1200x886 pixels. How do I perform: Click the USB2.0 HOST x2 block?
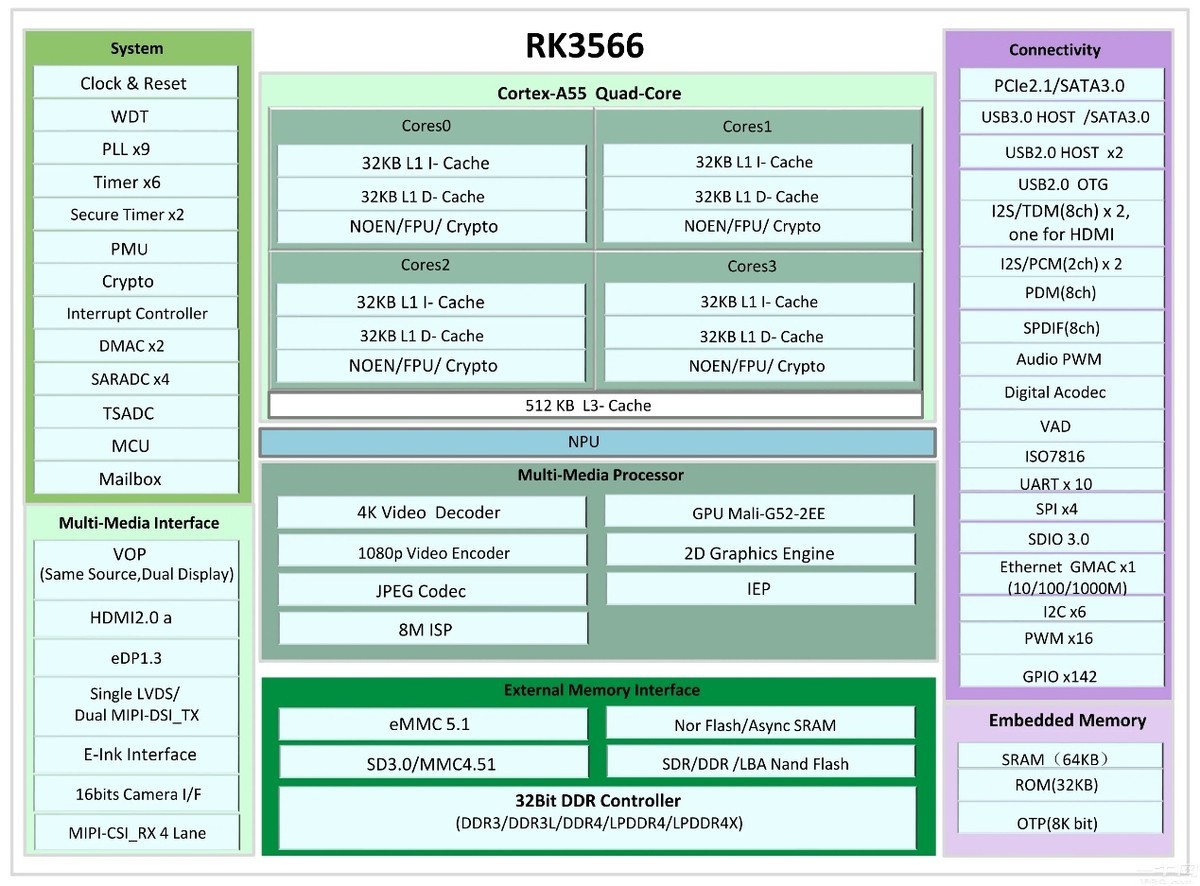pos(1062,152)
